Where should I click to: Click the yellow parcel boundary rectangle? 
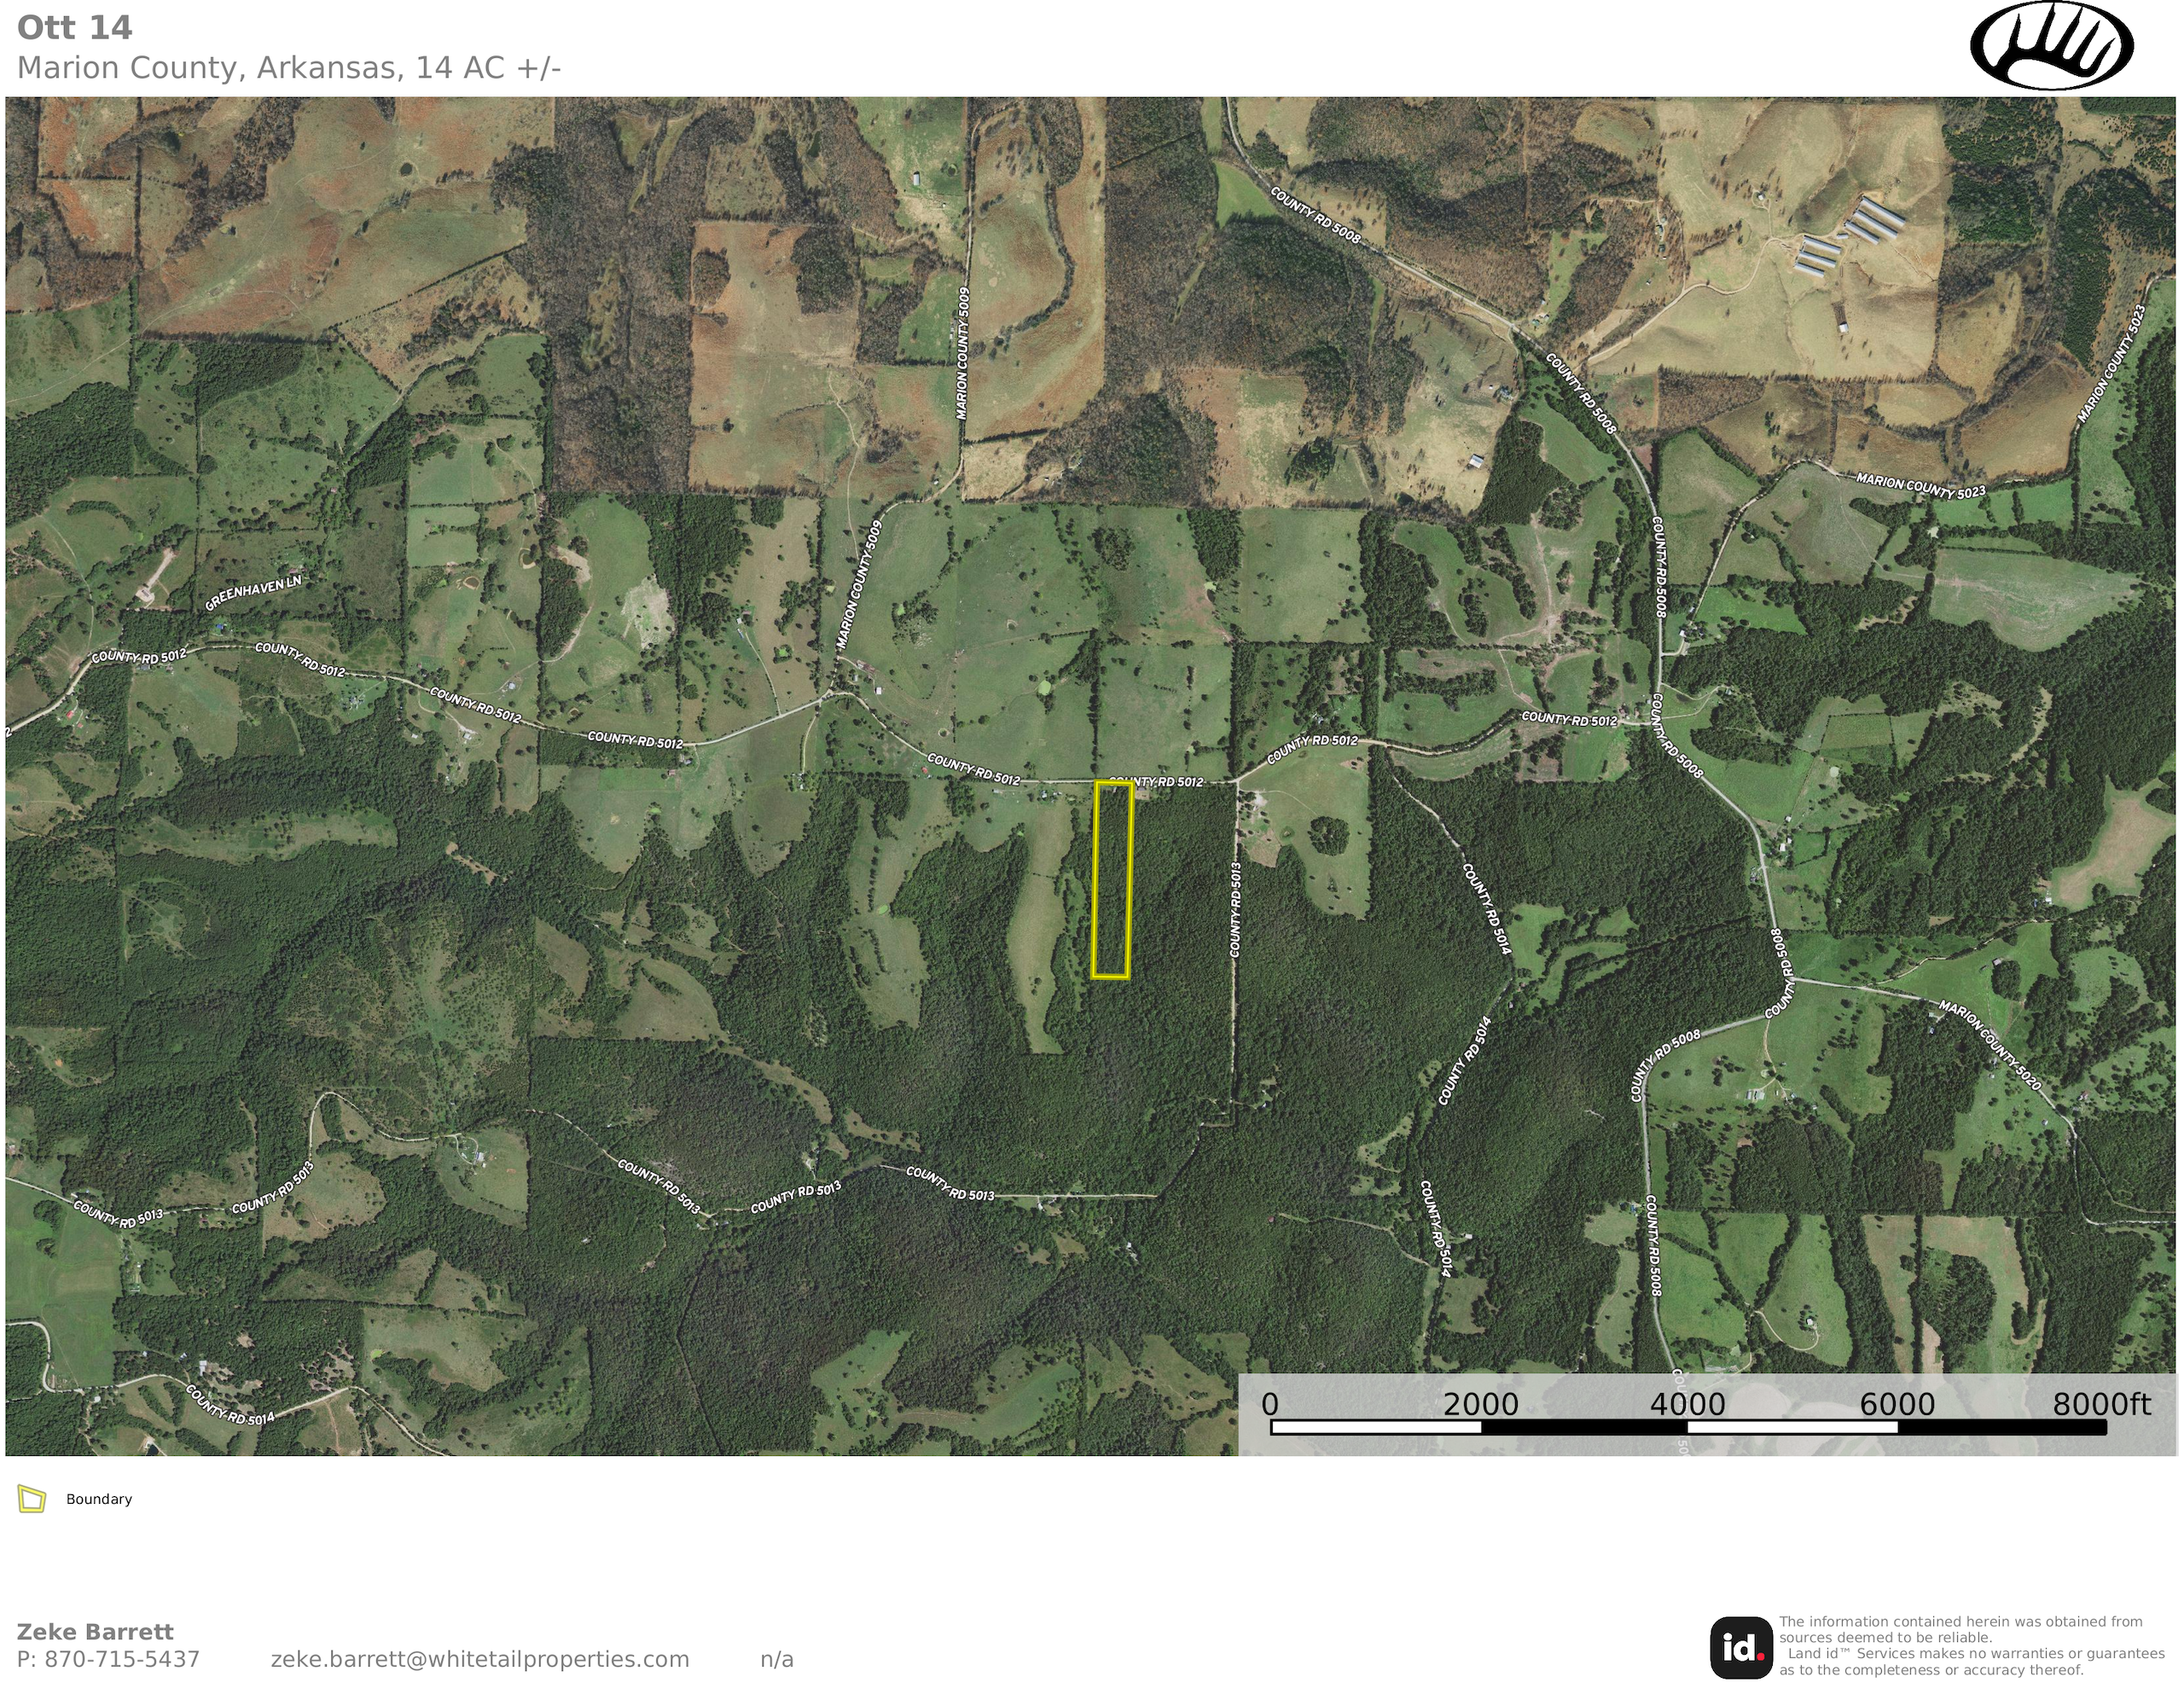1112,880
